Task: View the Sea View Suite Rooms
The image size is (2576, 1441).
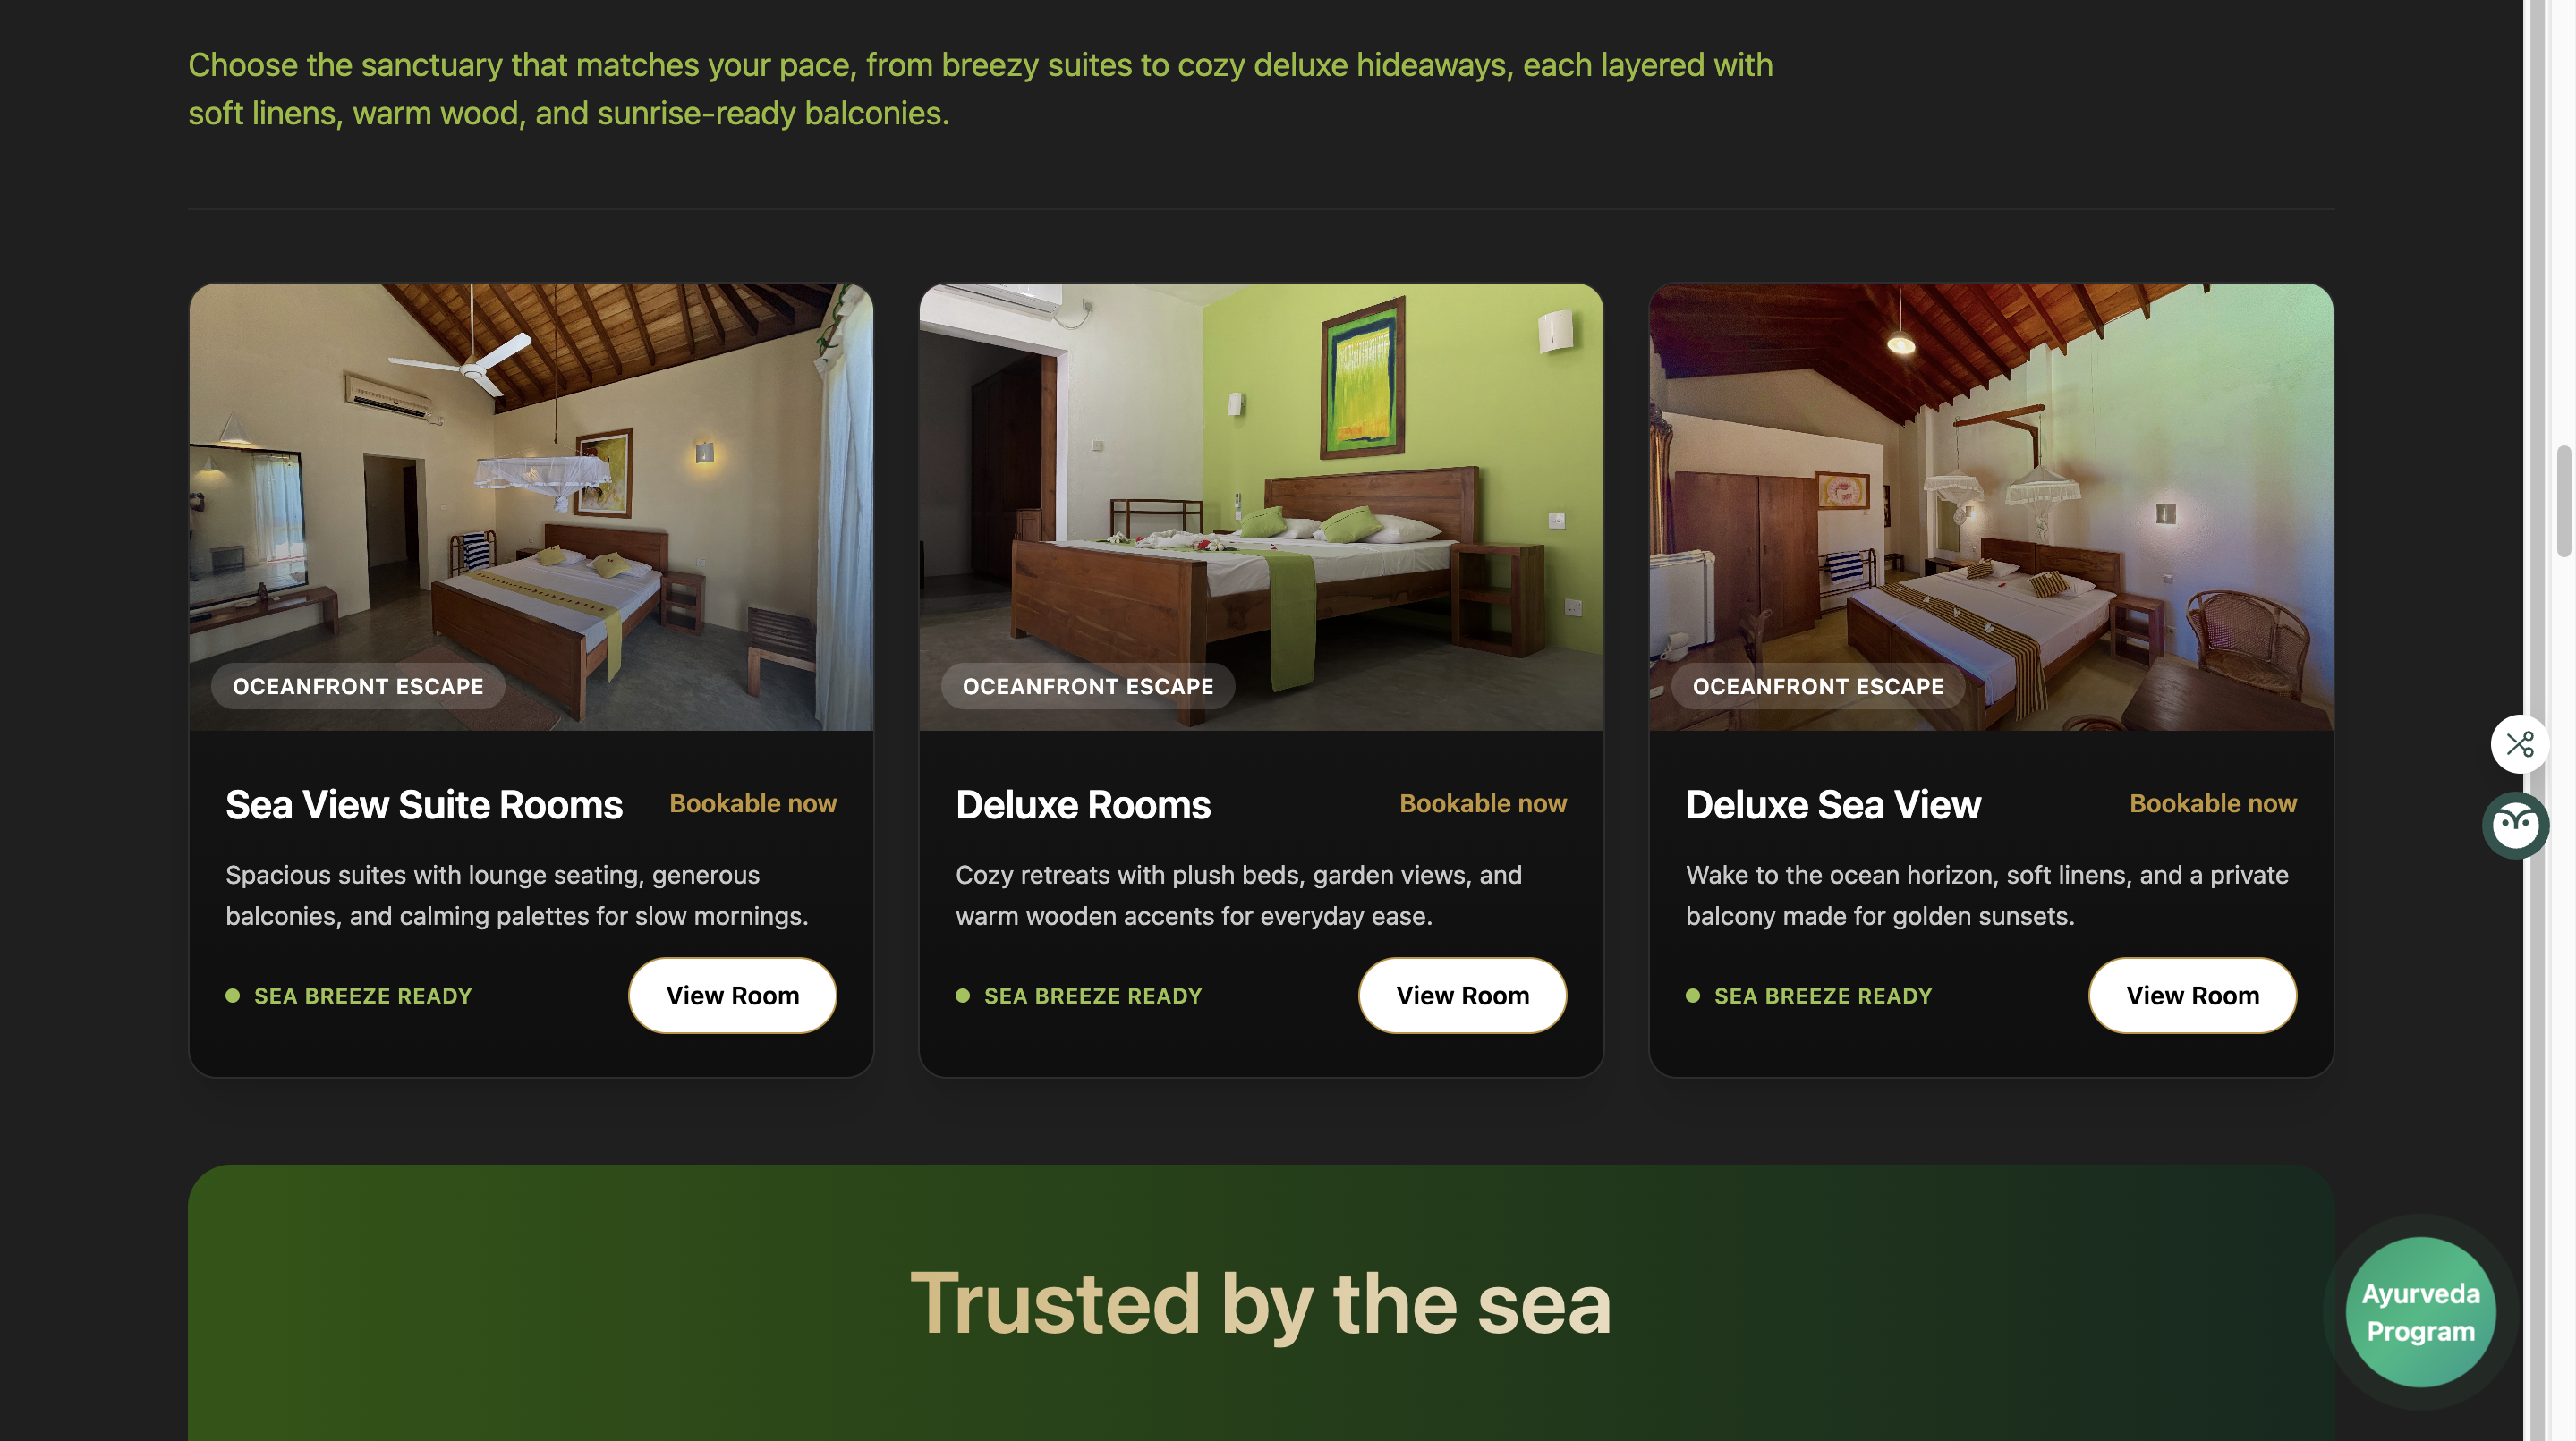Action: click(732, 996)
